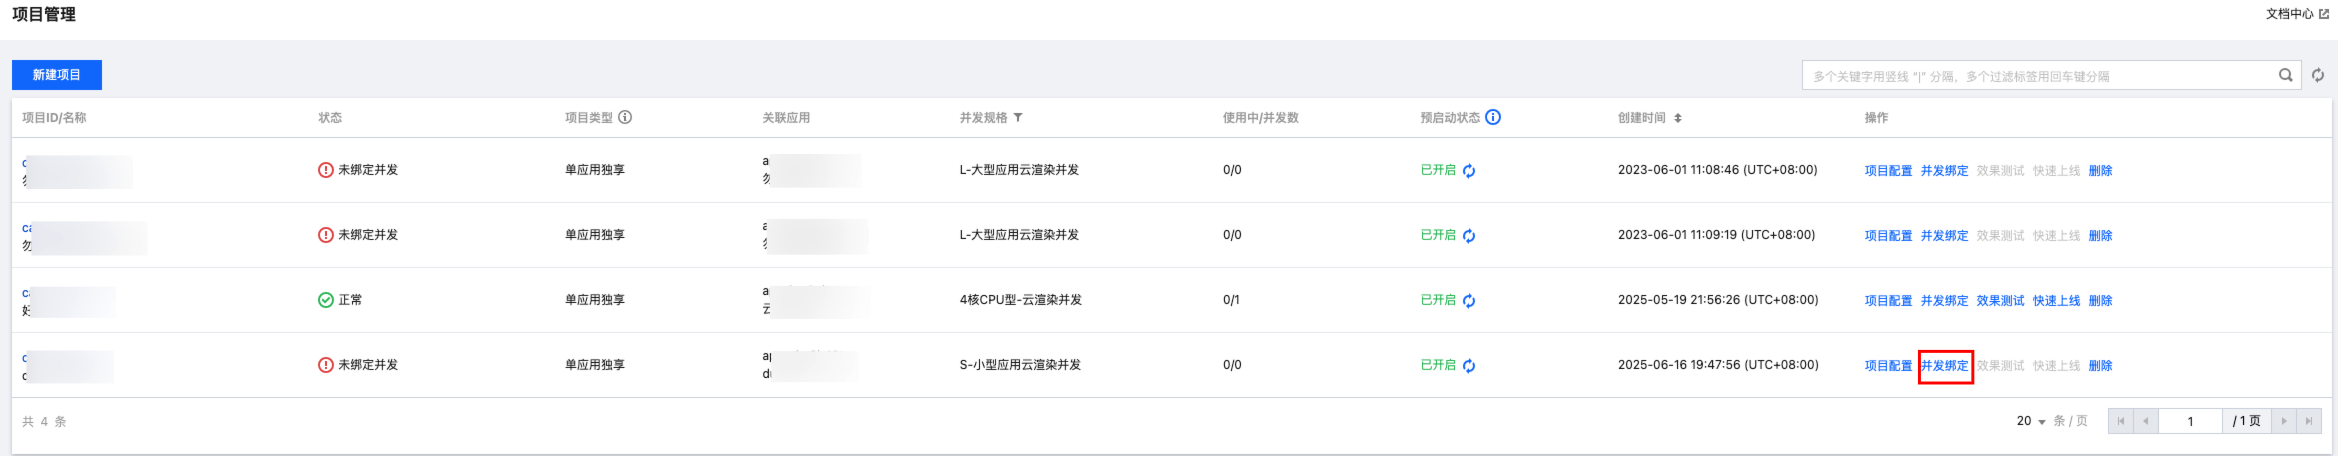Open 效果测试 for the 正常 project
2338x456 pixels.
point(2001,301)
